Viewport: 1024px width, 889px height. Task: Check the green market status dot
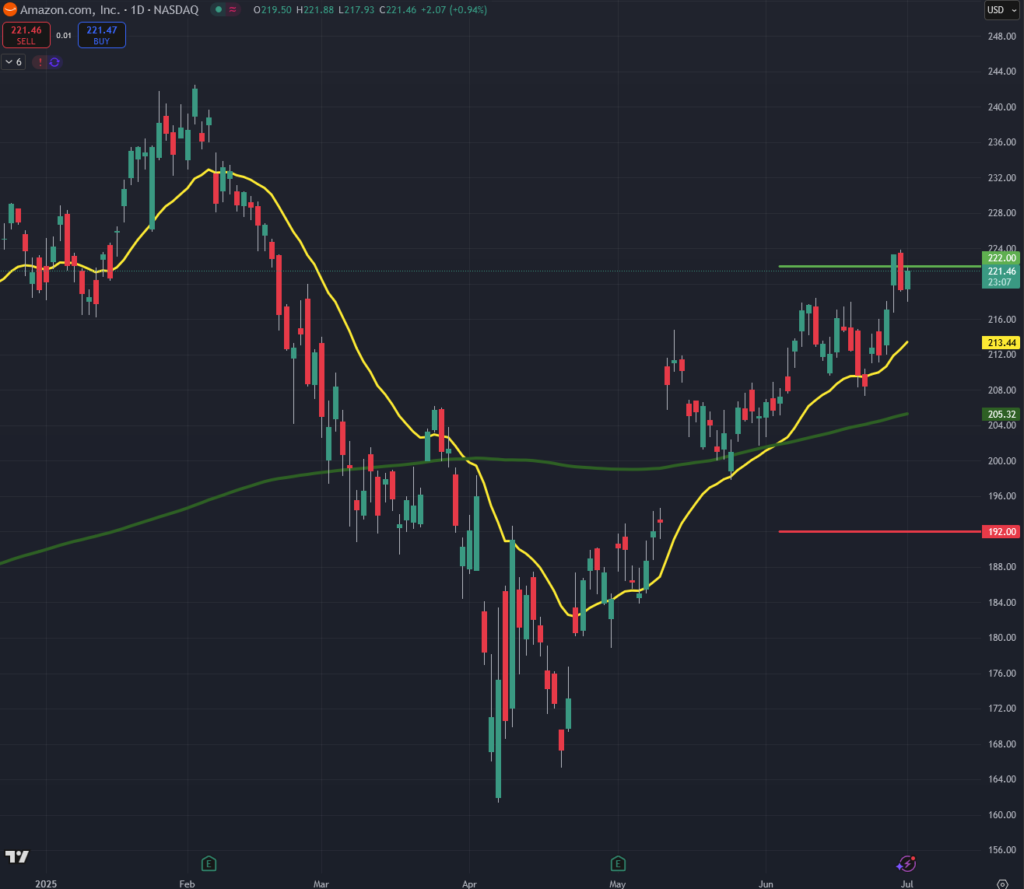point(219,10)
